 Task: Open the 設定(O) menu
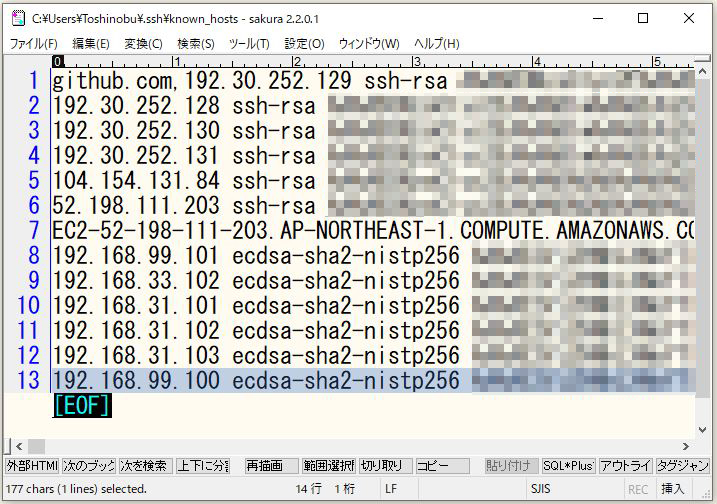point(305,44)
